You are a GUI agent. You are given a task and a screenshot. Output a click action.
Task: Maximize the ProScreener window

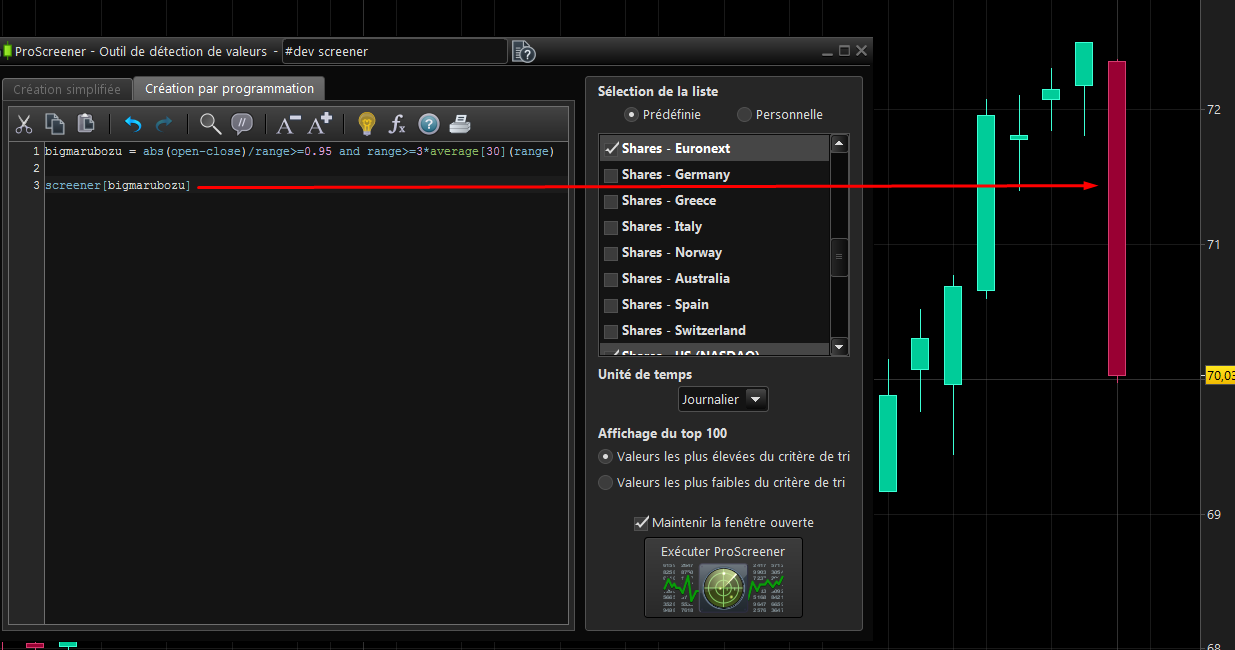tap(845, 51)
